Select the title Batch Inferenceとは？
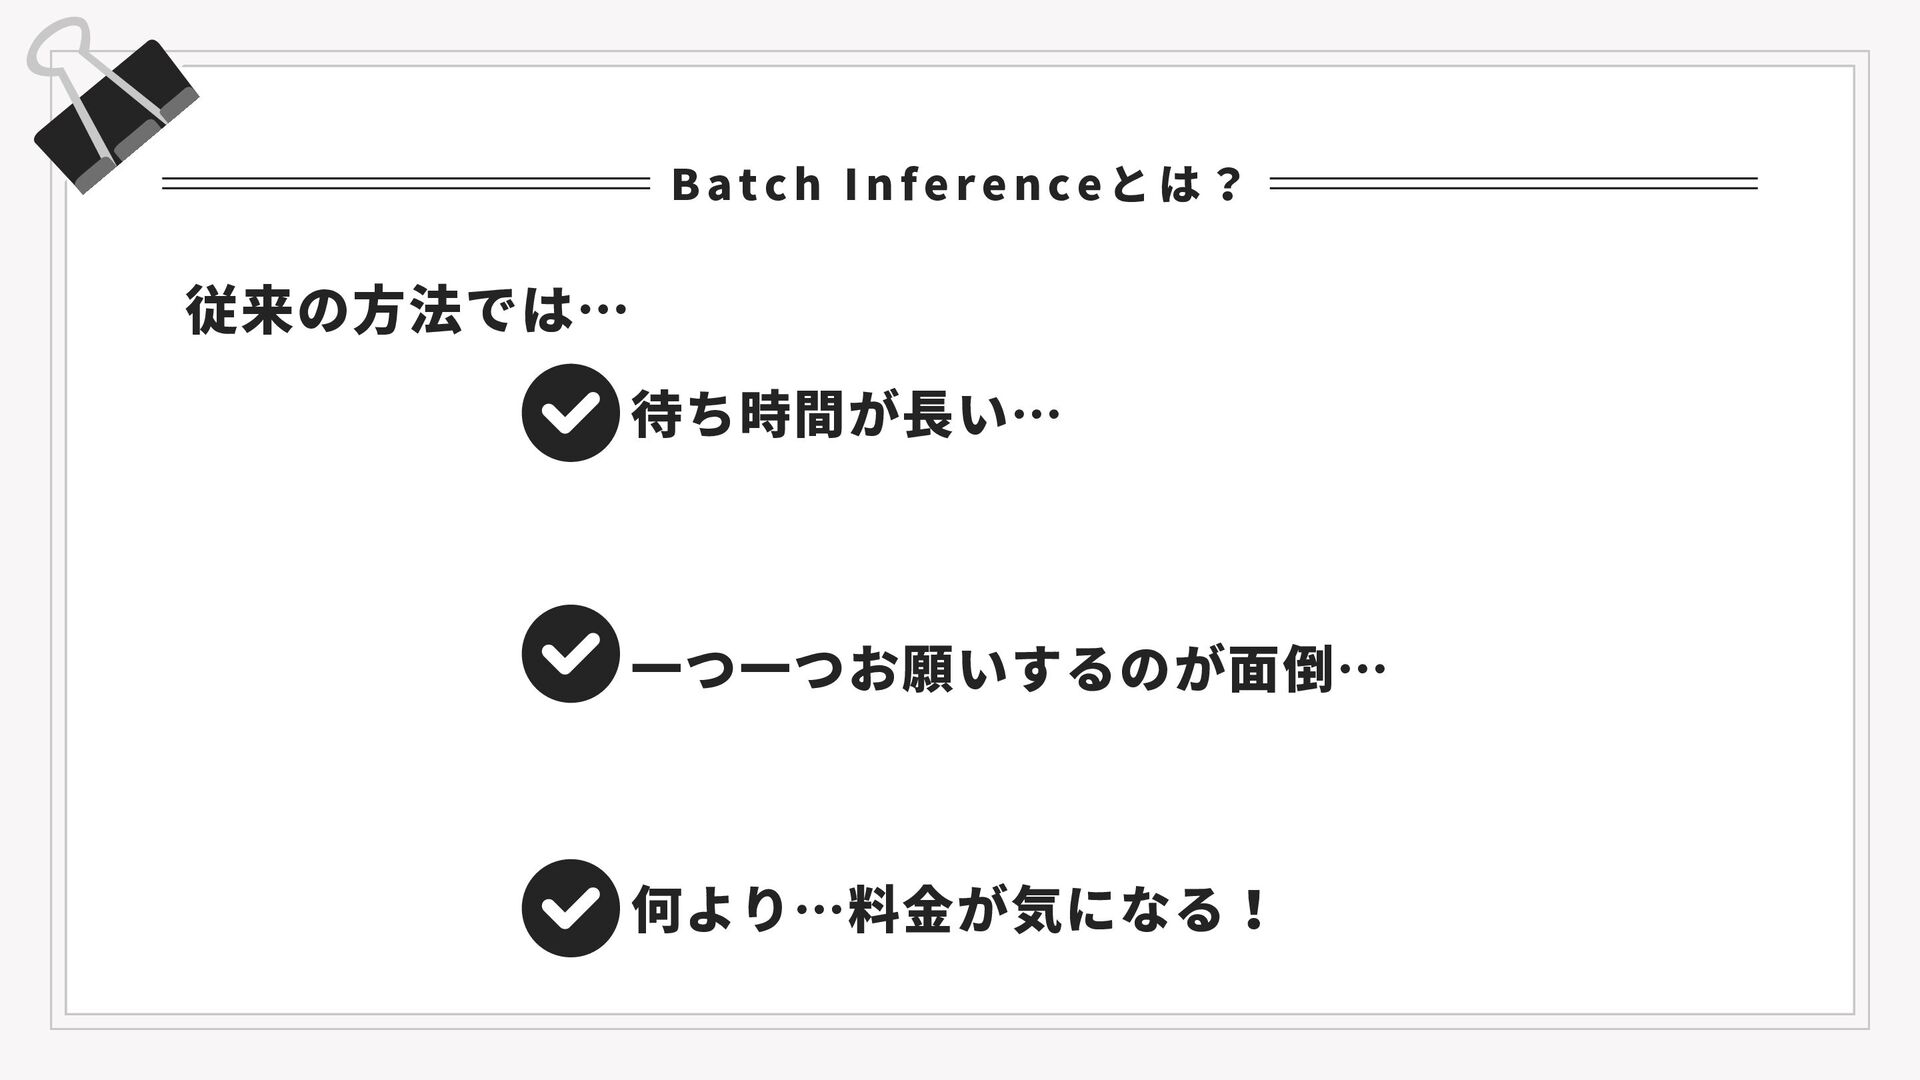 click(x=958, y=184)
